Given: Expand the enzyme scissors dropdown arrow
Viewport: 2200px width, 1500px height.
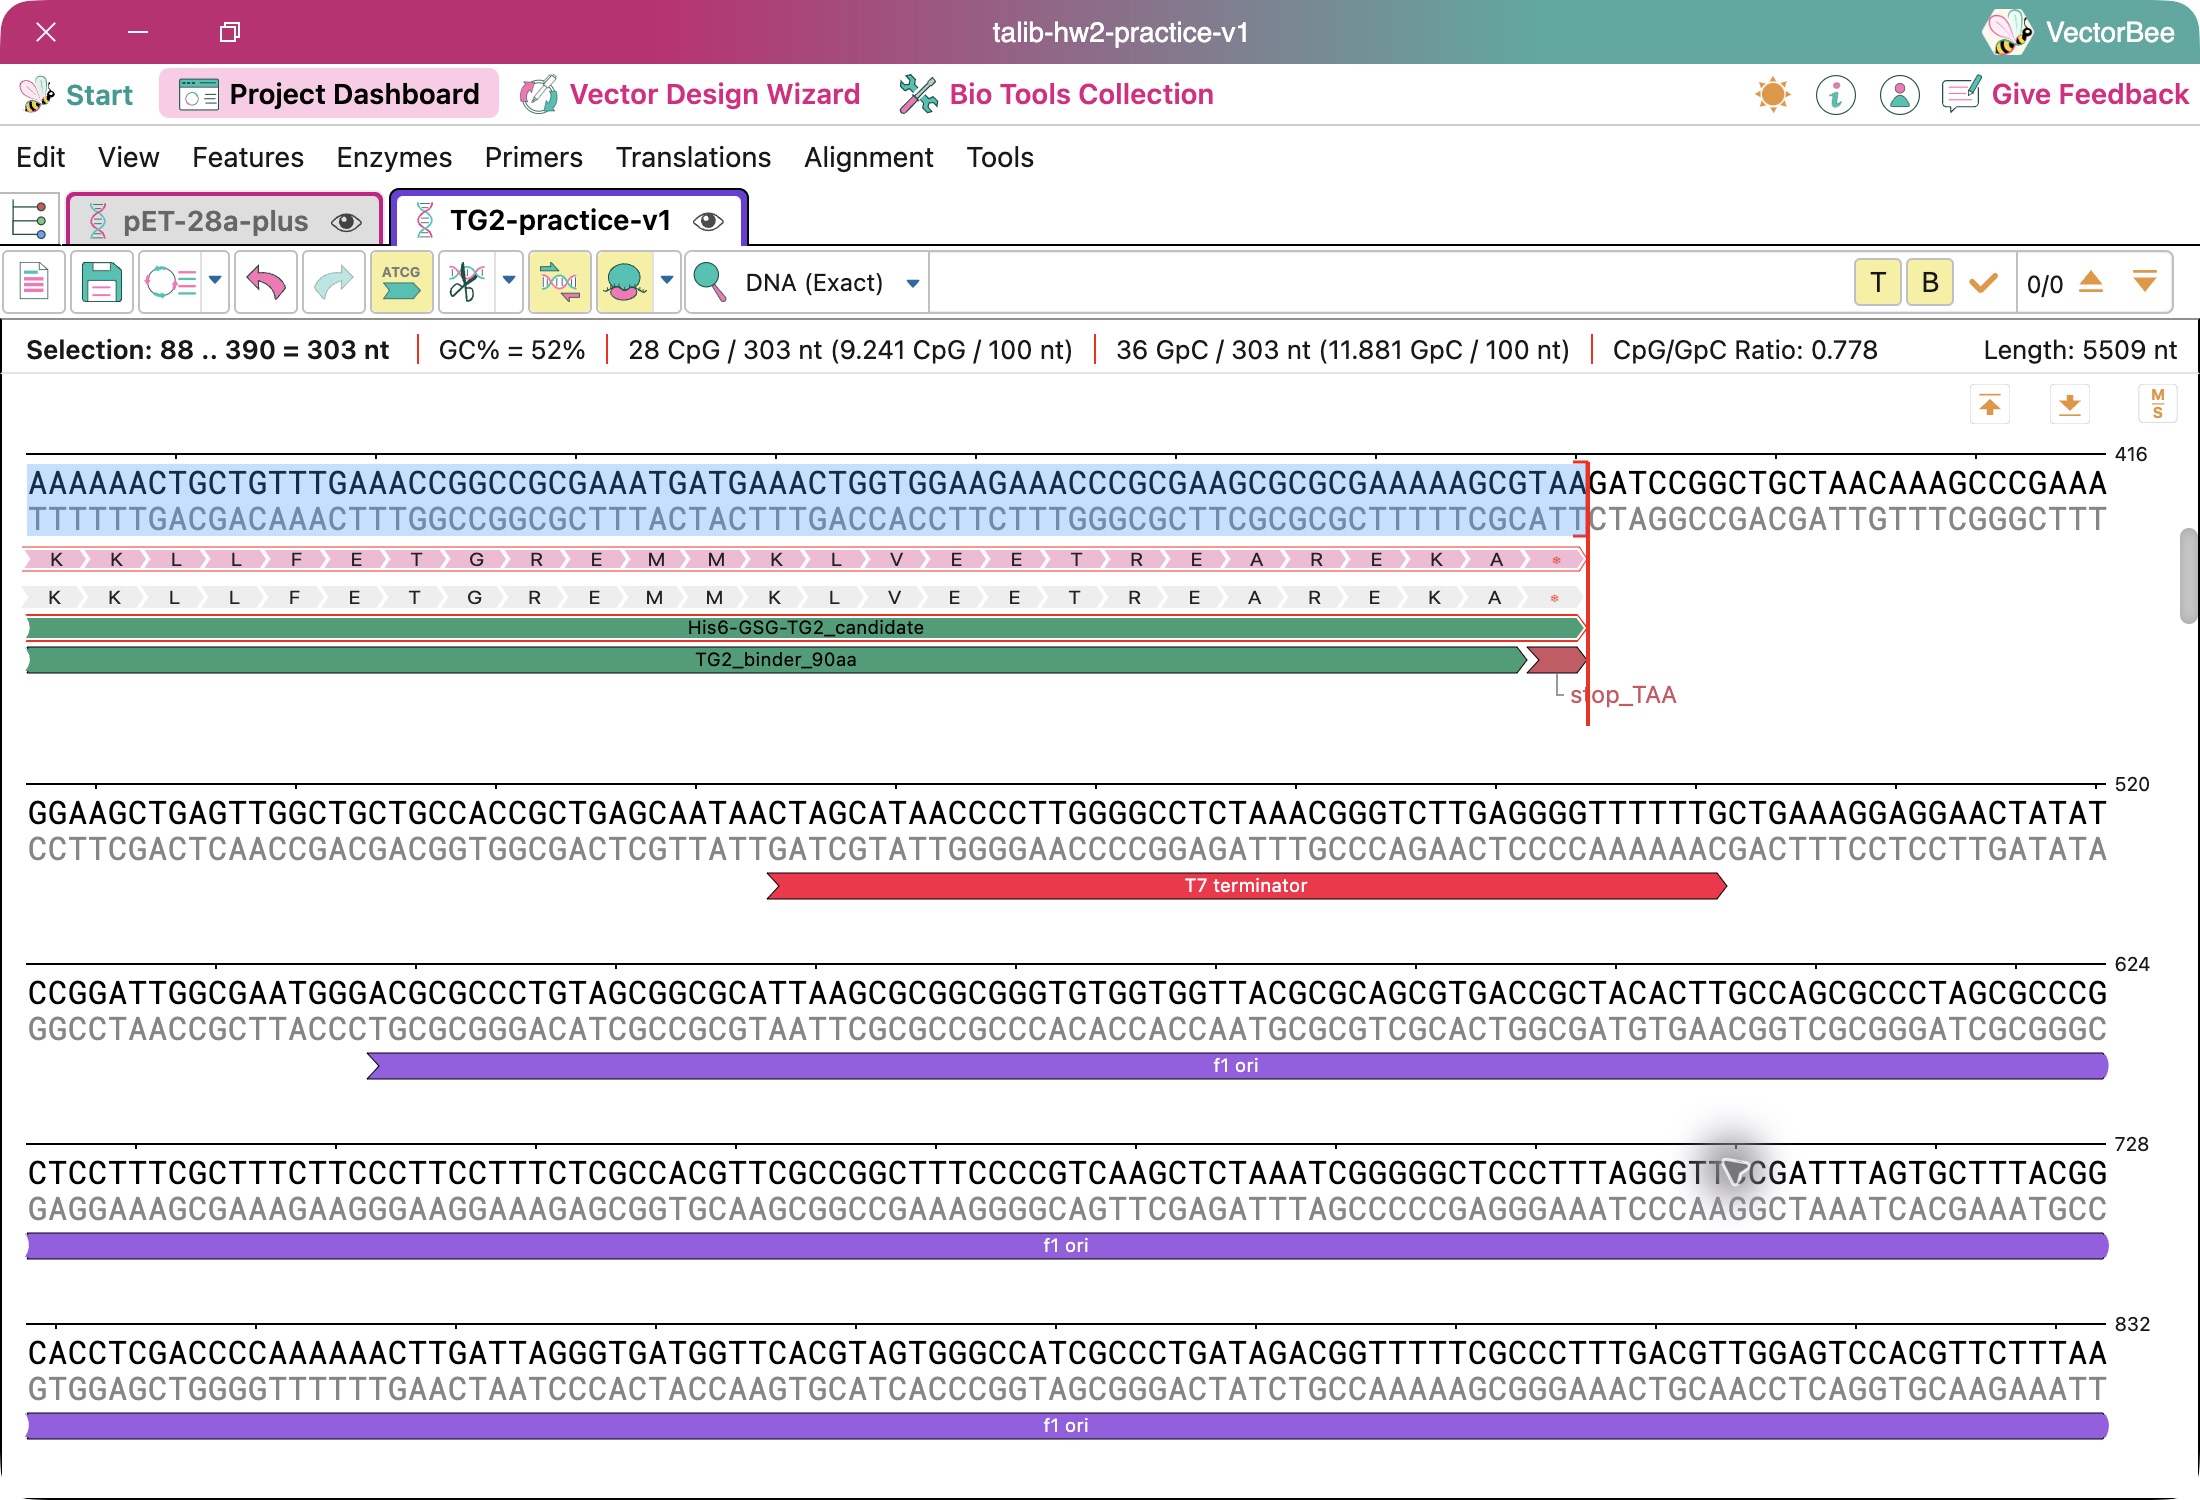Looking at the screenshot, I should tap(509, 281).
